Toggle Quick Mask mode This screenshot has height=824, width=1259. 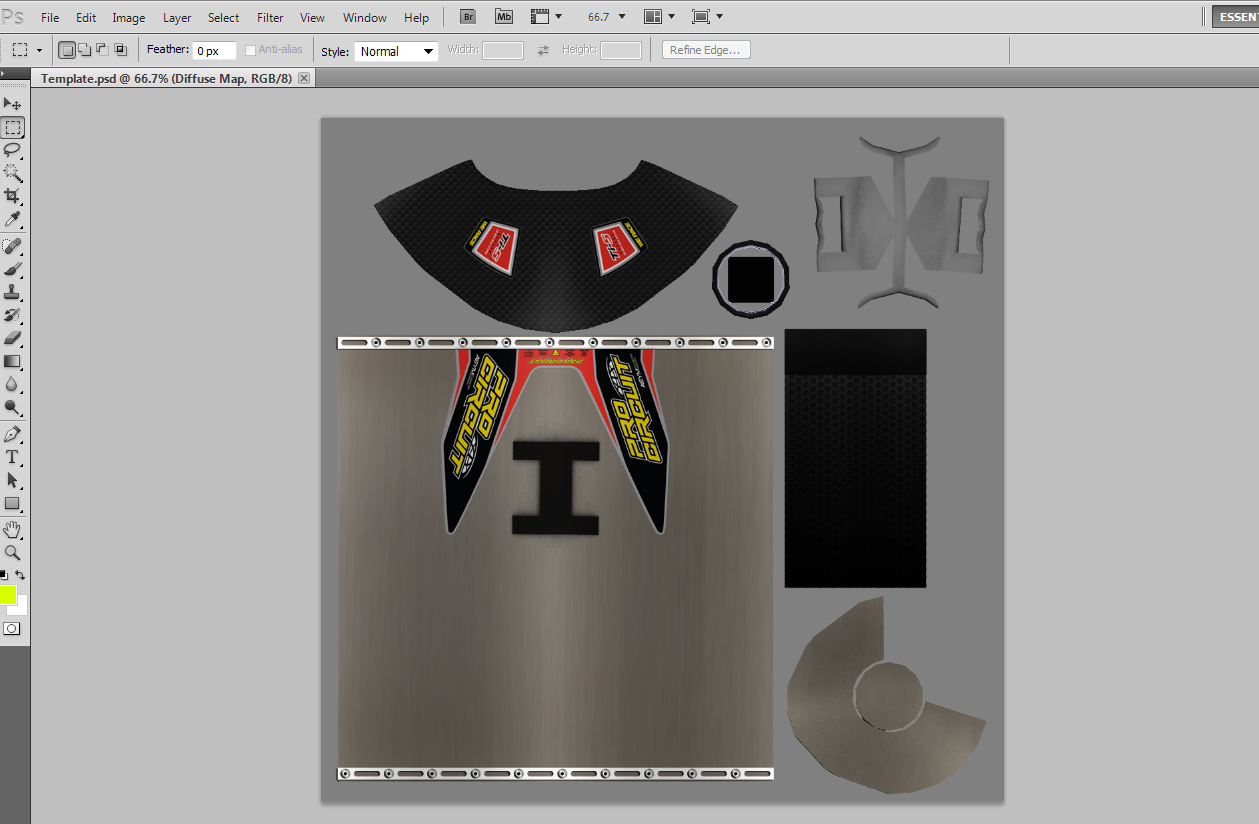(x=12, y=629)
